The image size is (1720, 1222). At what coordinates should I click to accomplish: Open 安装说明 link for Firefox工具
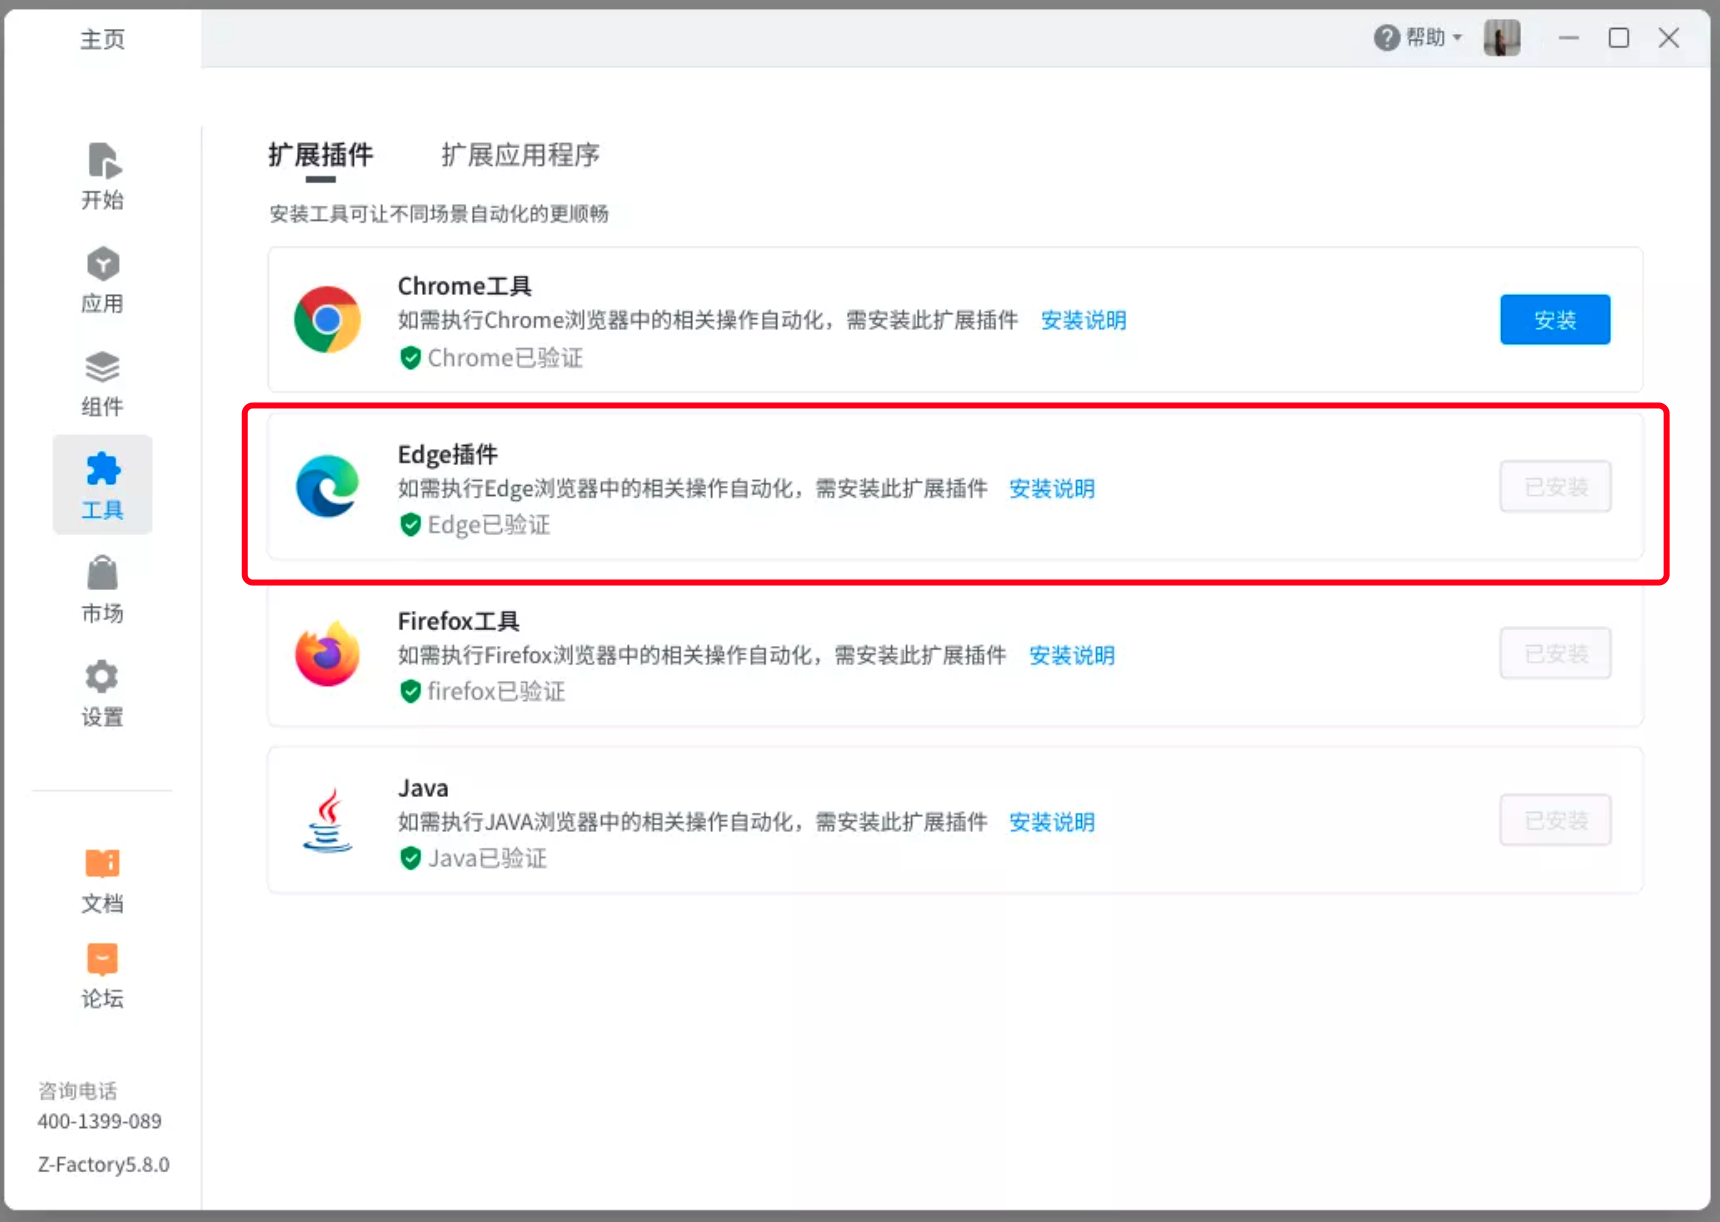[x=1071, y=655]
